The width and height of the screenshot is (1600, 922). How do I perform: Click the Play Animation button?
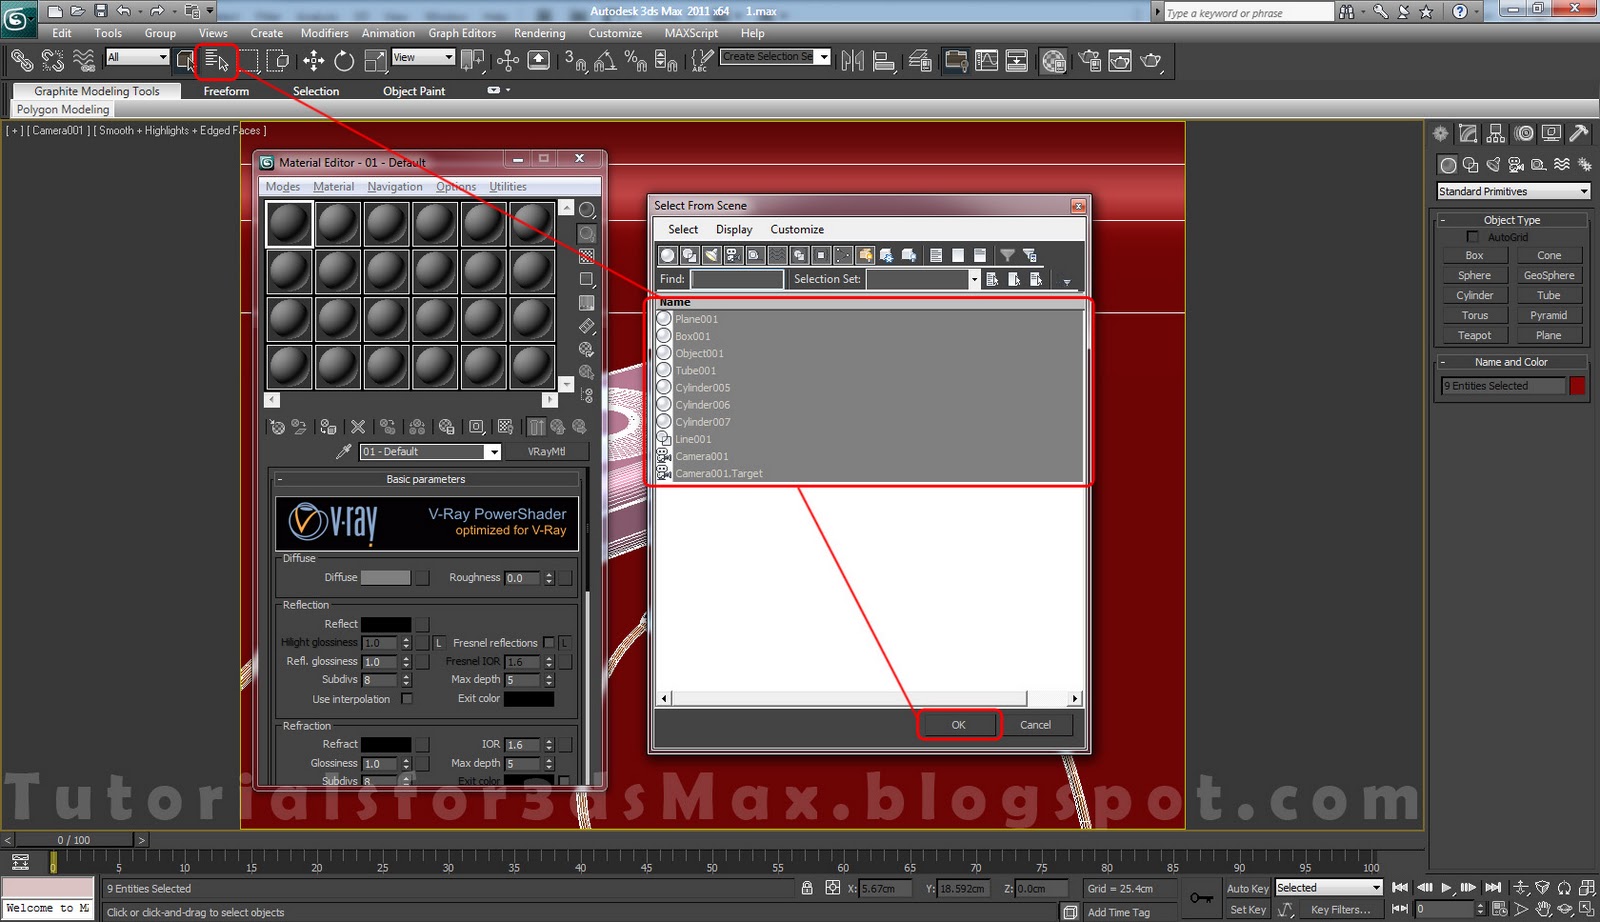[x=1446, y=888]
